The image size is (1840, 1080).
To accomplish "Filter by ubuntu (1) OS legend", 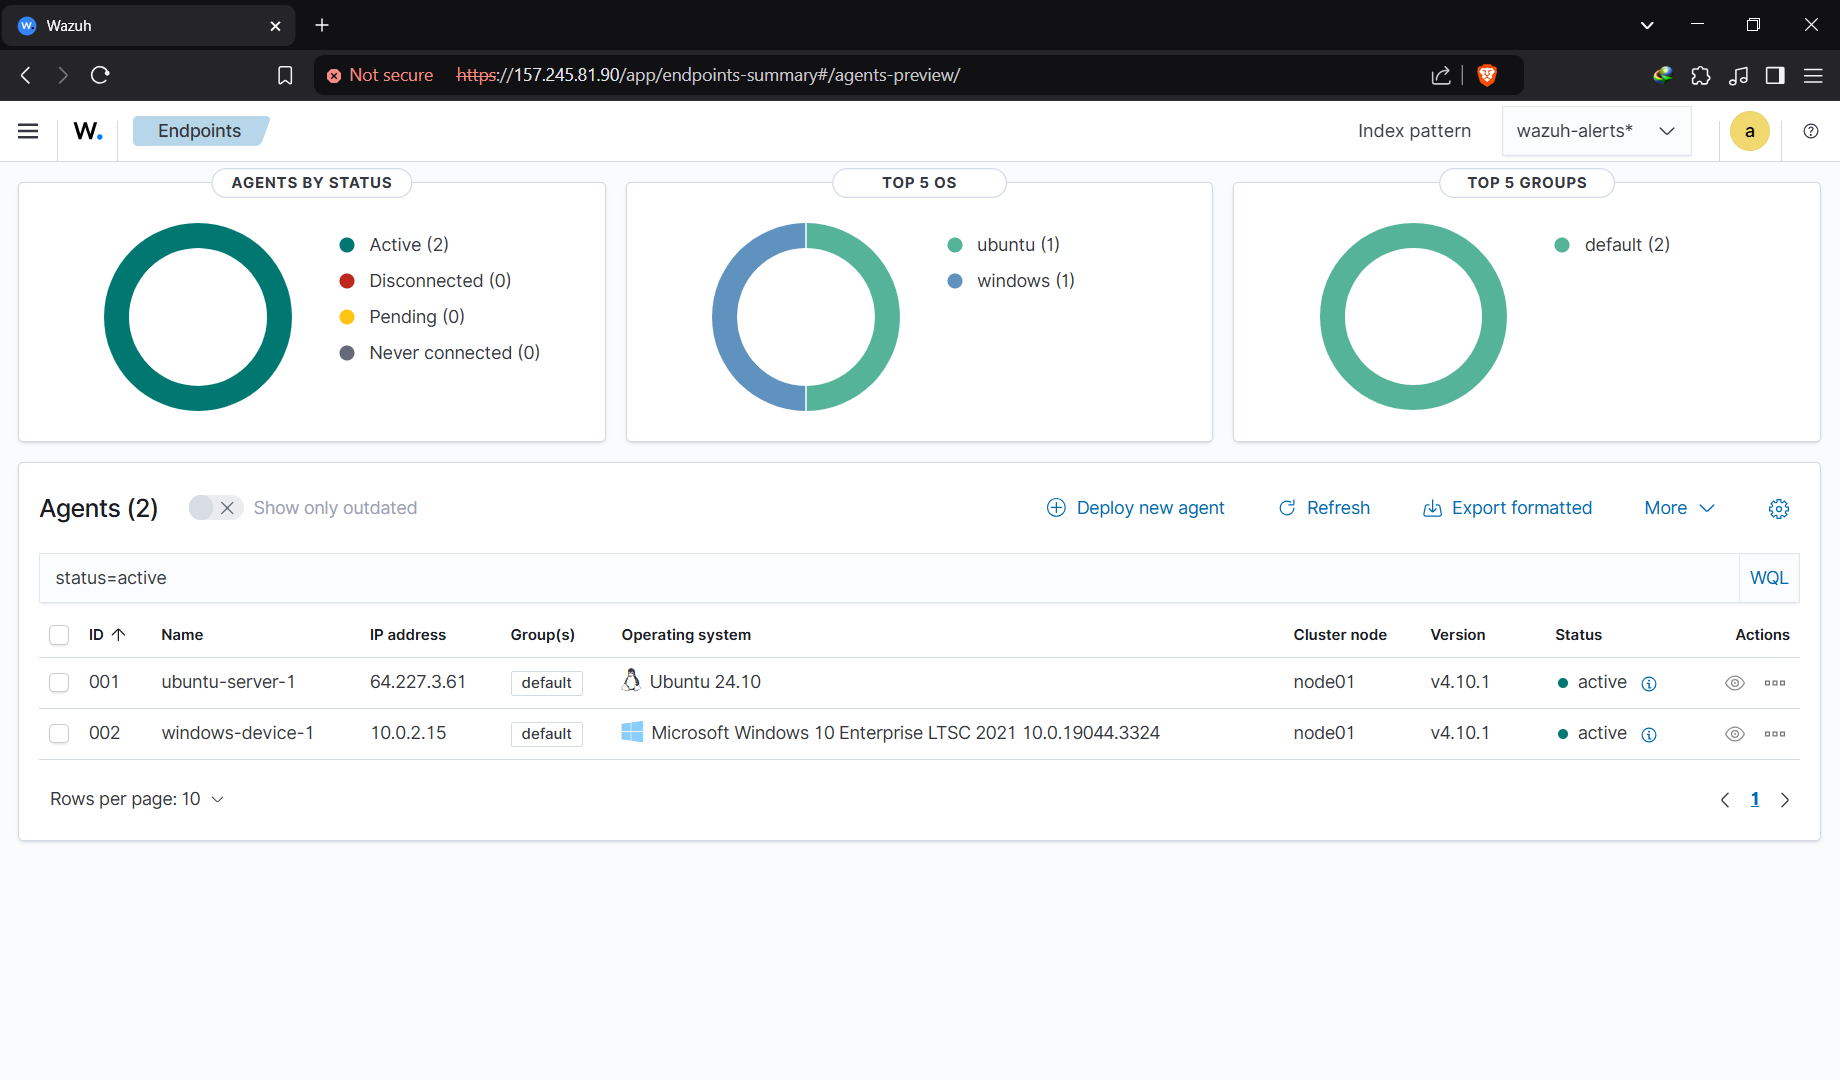I will [x=1004, y=245].
